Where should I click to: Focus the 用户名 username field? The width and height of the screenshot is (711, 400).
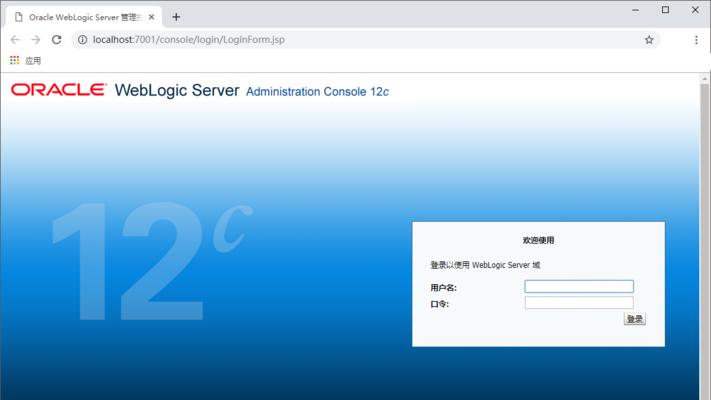pos(579,286)
